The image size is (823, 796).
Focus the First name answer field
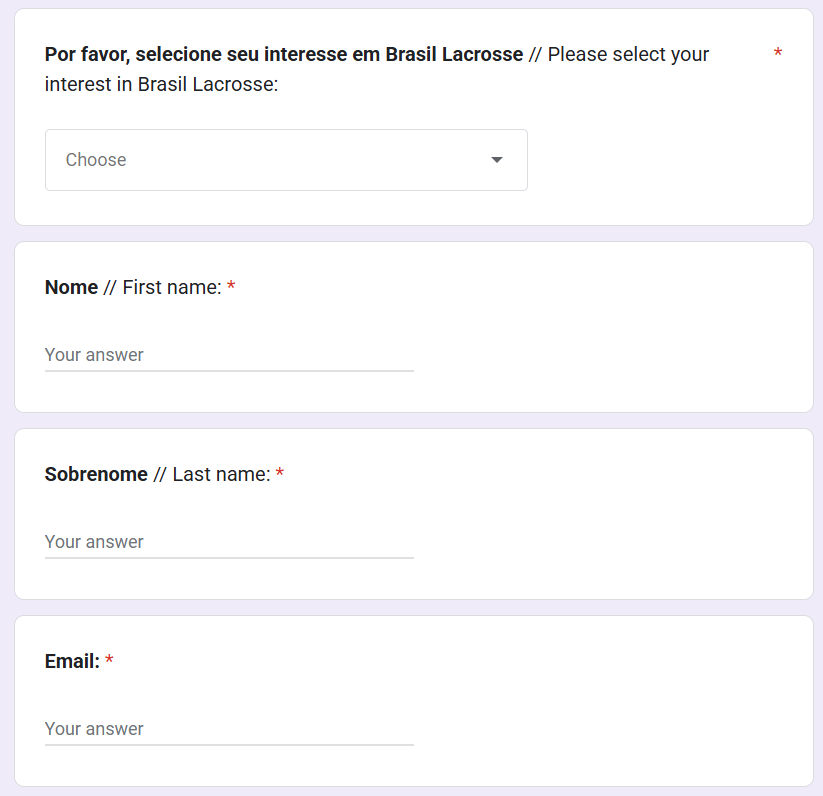pos(229,355)
